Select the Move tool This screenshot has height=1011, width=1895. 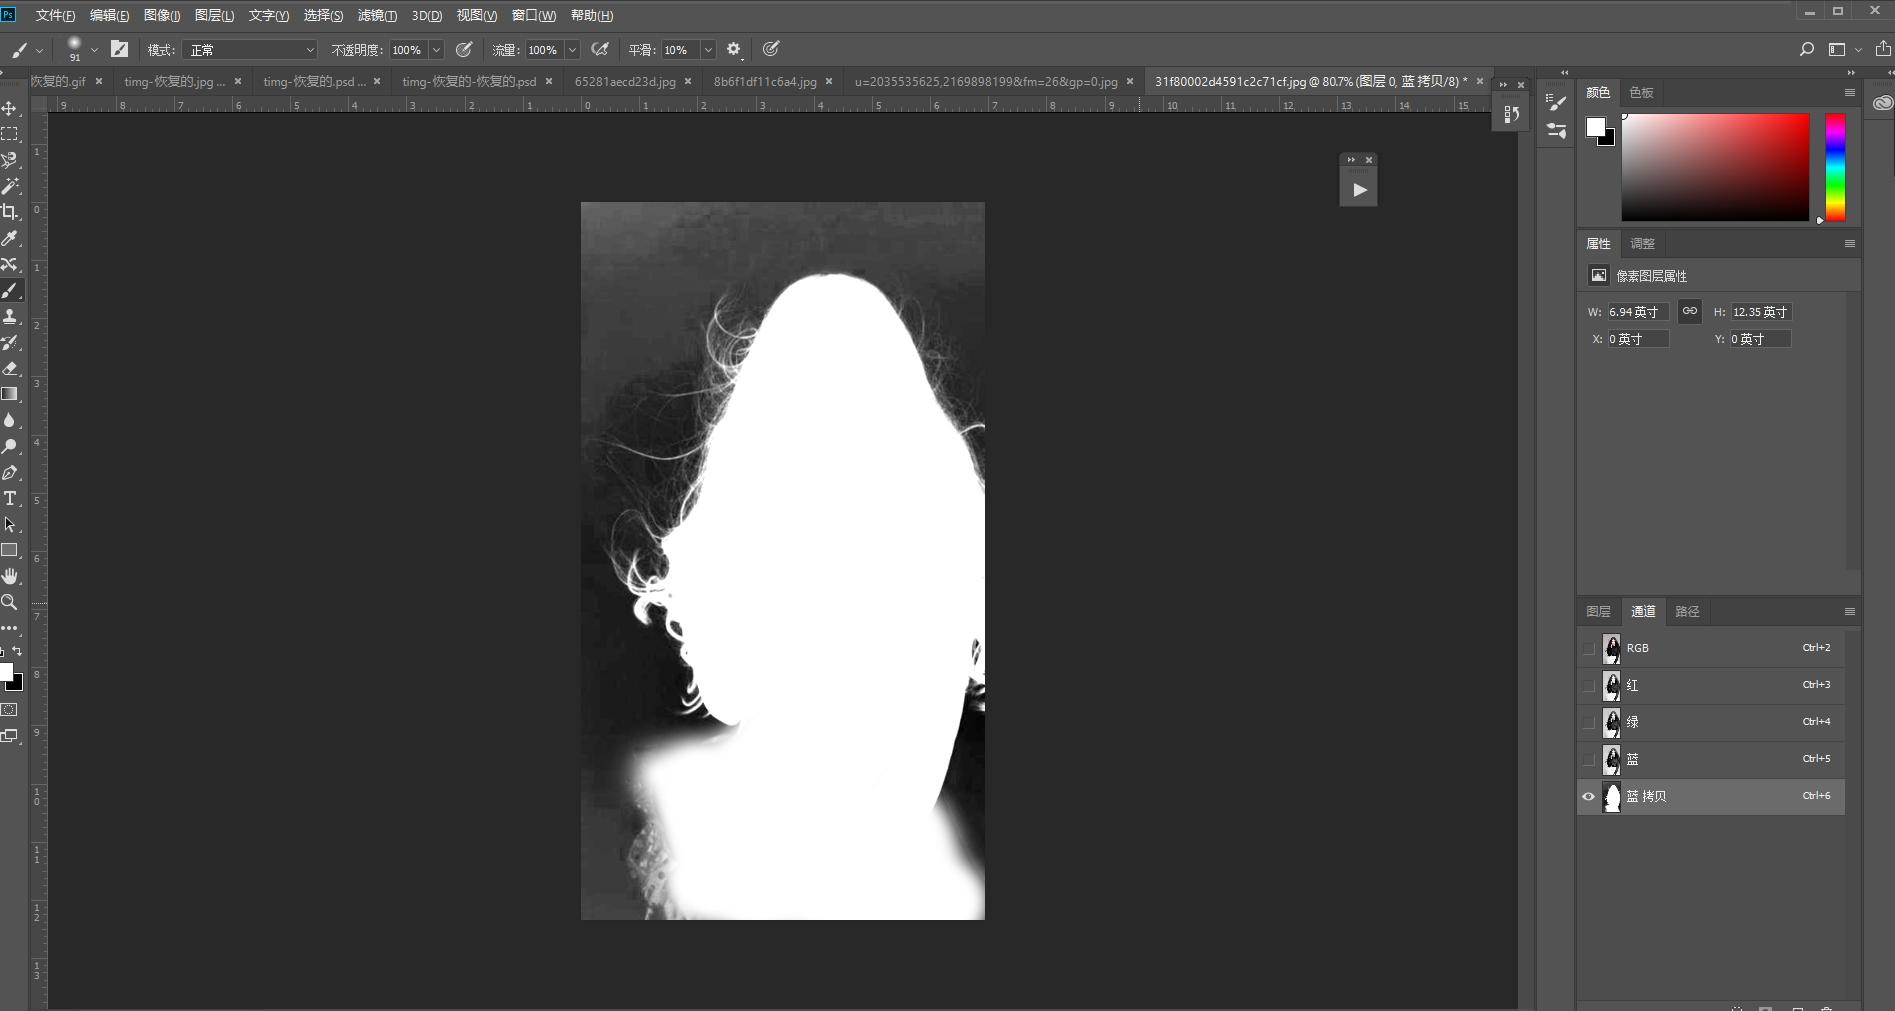click(10, 108)
